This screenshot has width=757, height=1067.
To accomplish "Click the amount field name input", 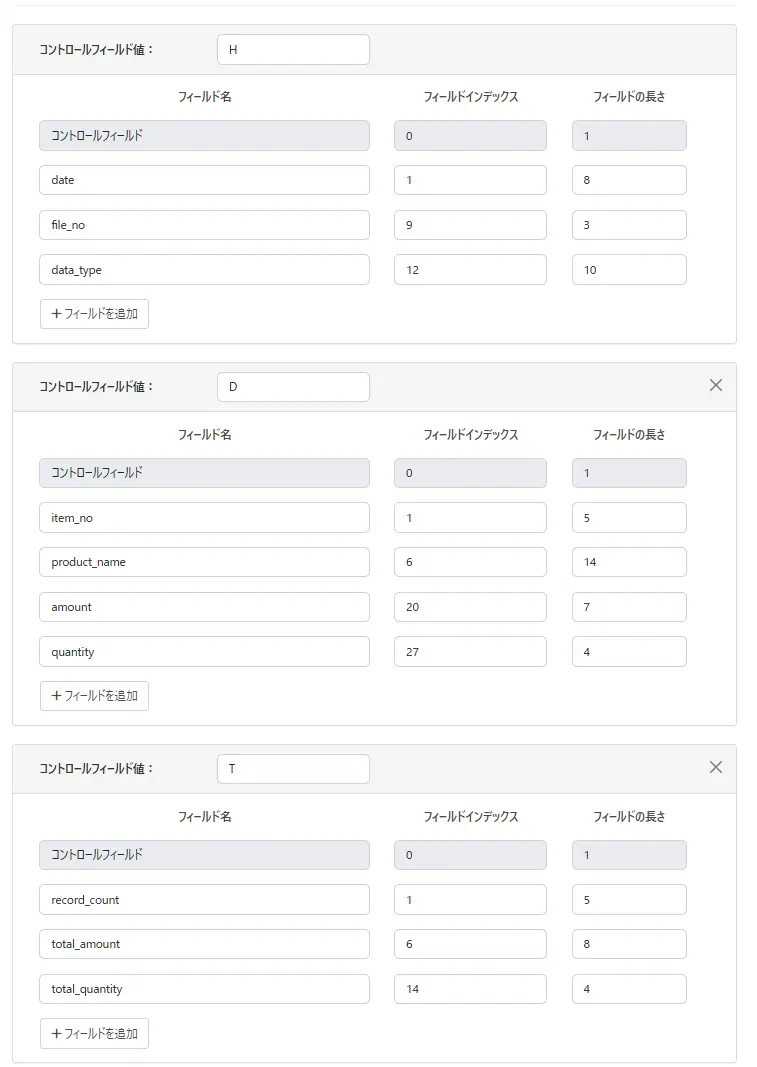I will [204, 607].
